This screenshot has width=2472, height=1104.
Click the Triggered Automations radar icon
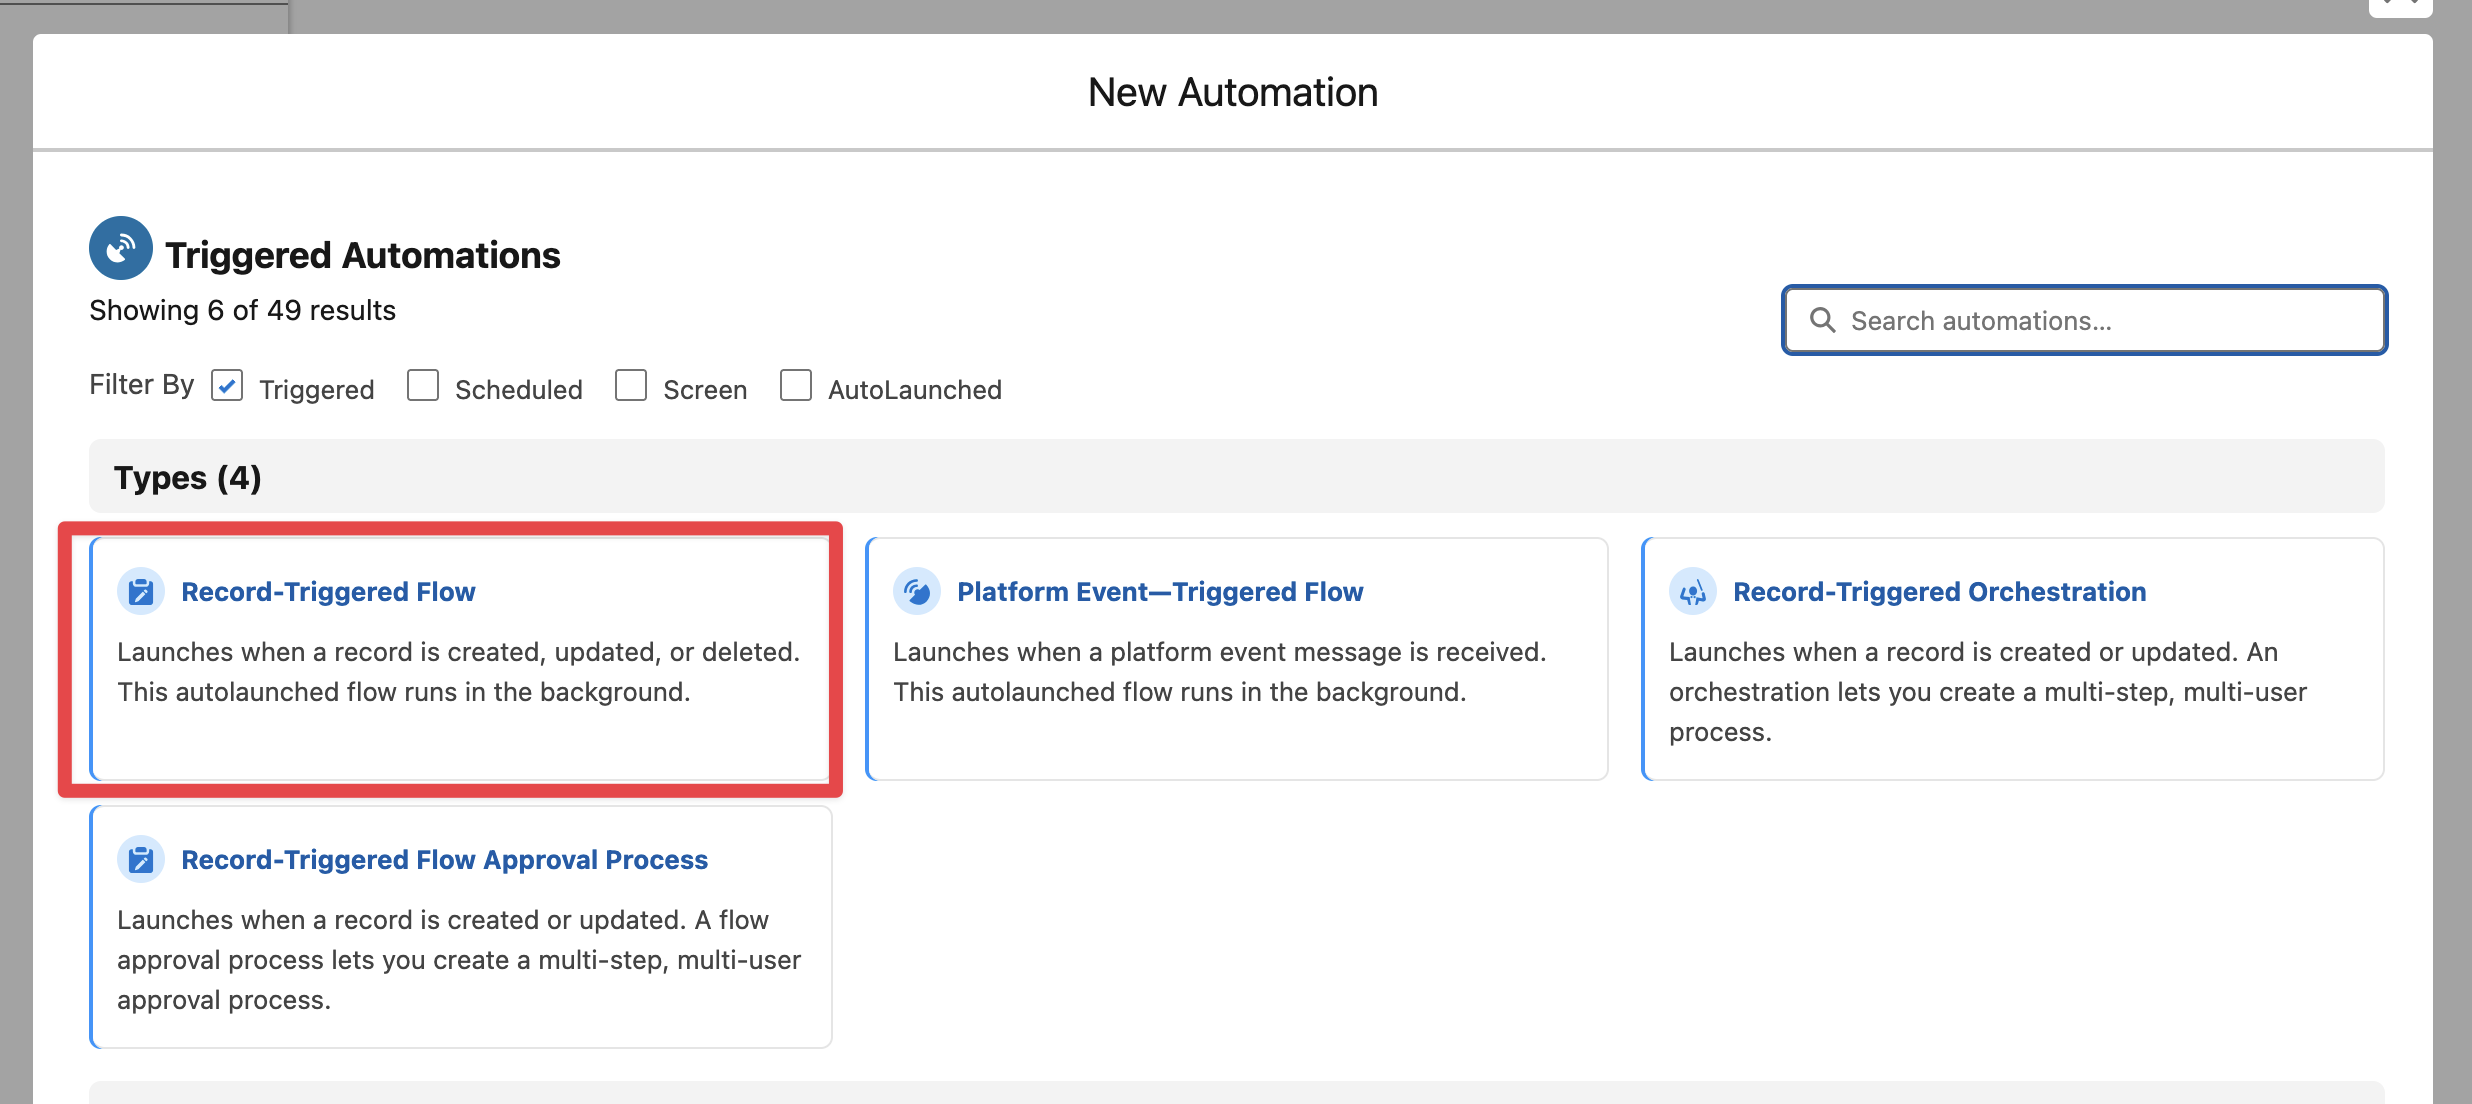(x=120, y=248)
